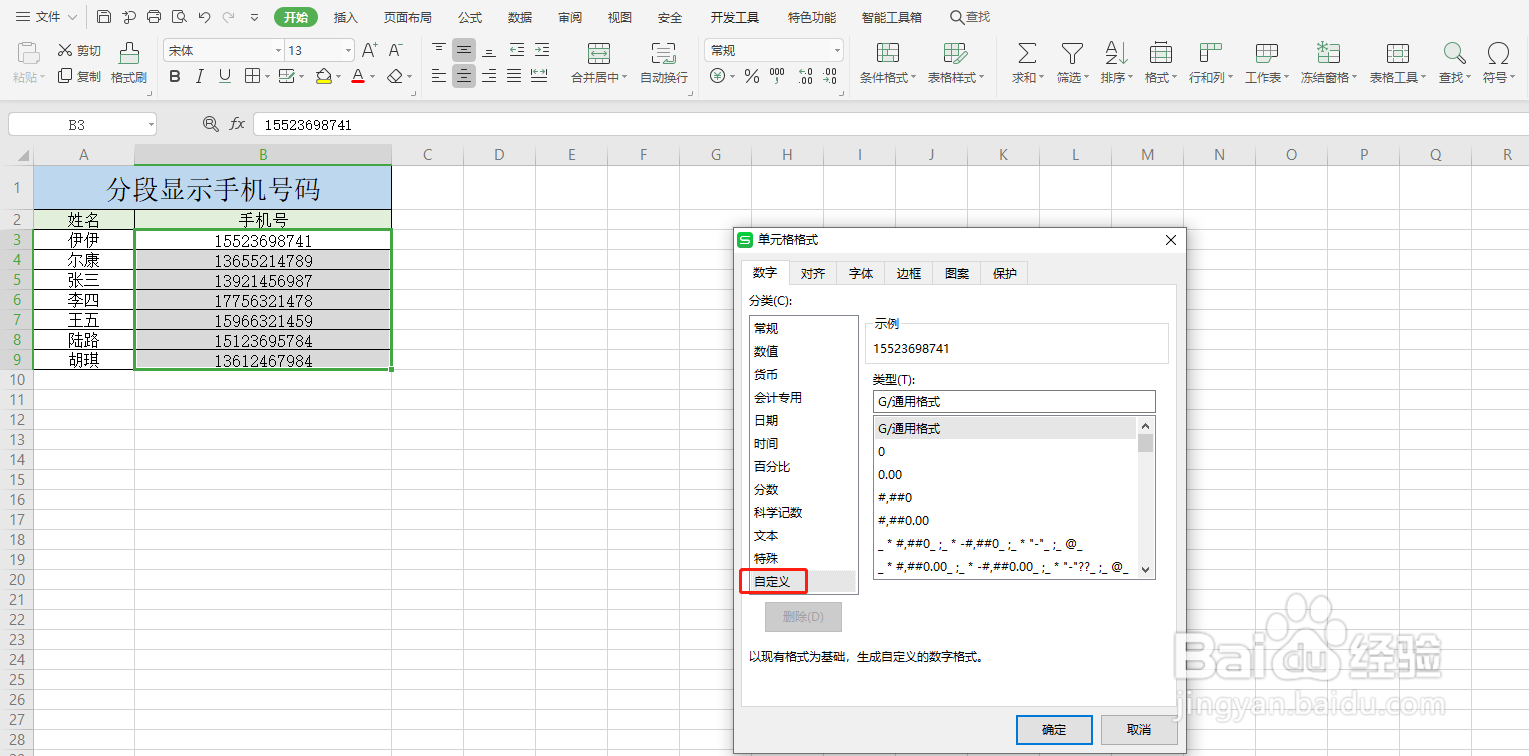Click the fill color bucket icon
This screenshot has height=756, width=1529.
323,76
